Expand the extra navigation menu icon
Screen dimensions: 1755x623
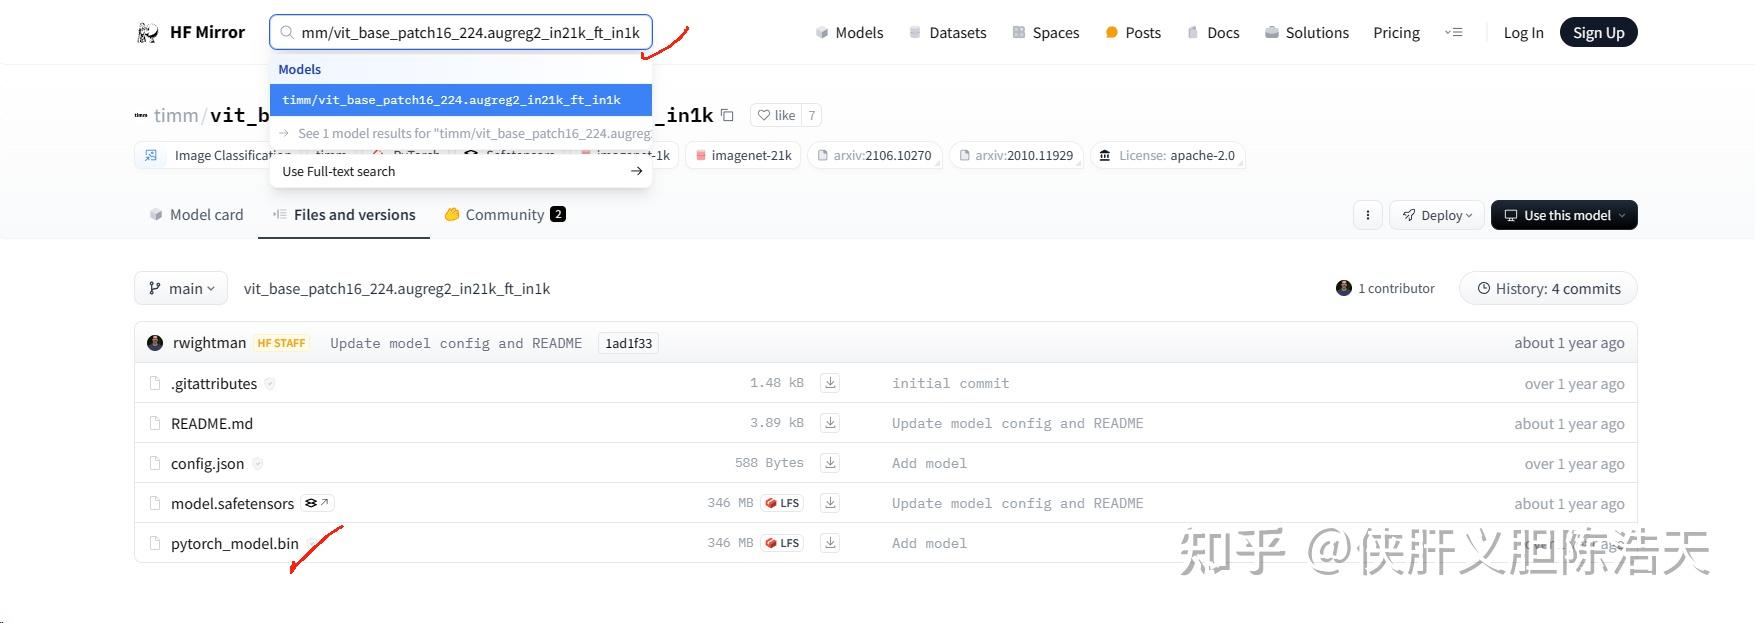pos(1454,33)
